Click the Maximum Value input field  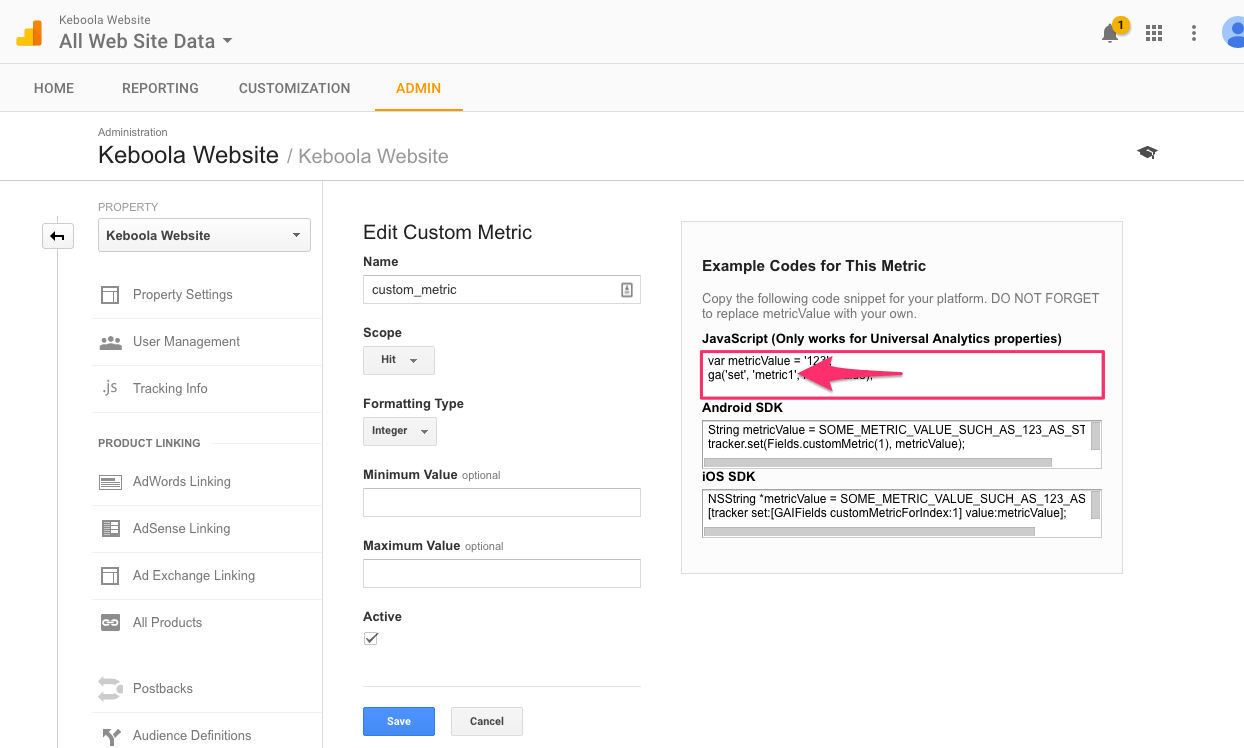(501, 573)
